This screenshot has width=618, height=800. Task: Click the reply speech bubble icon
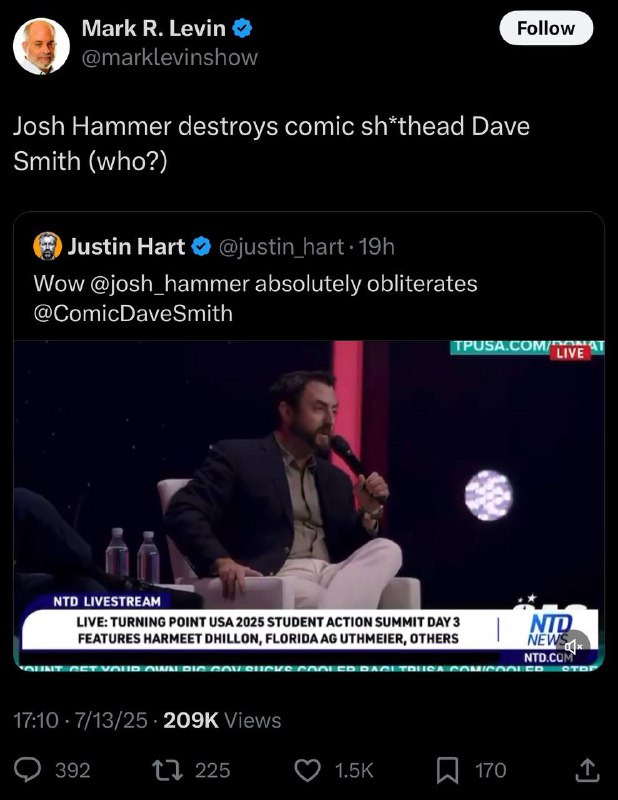click(27, 770)
